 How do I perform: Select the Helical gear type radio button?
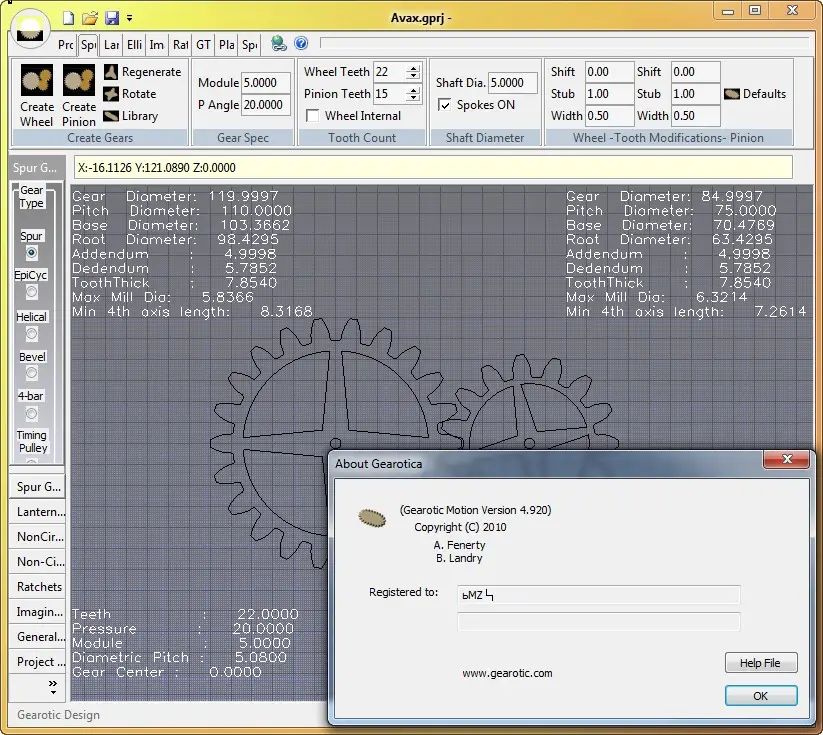tap(31, 333)
